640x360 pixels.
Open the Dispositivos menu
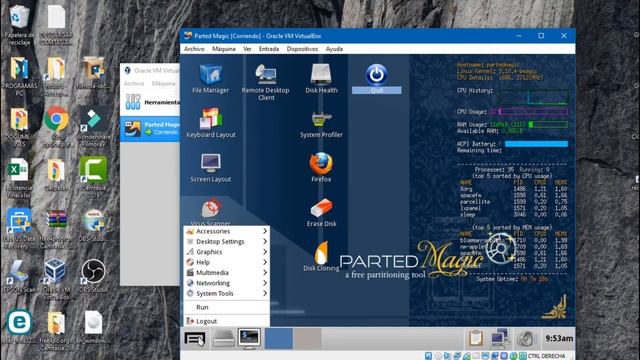click(302, 49)
